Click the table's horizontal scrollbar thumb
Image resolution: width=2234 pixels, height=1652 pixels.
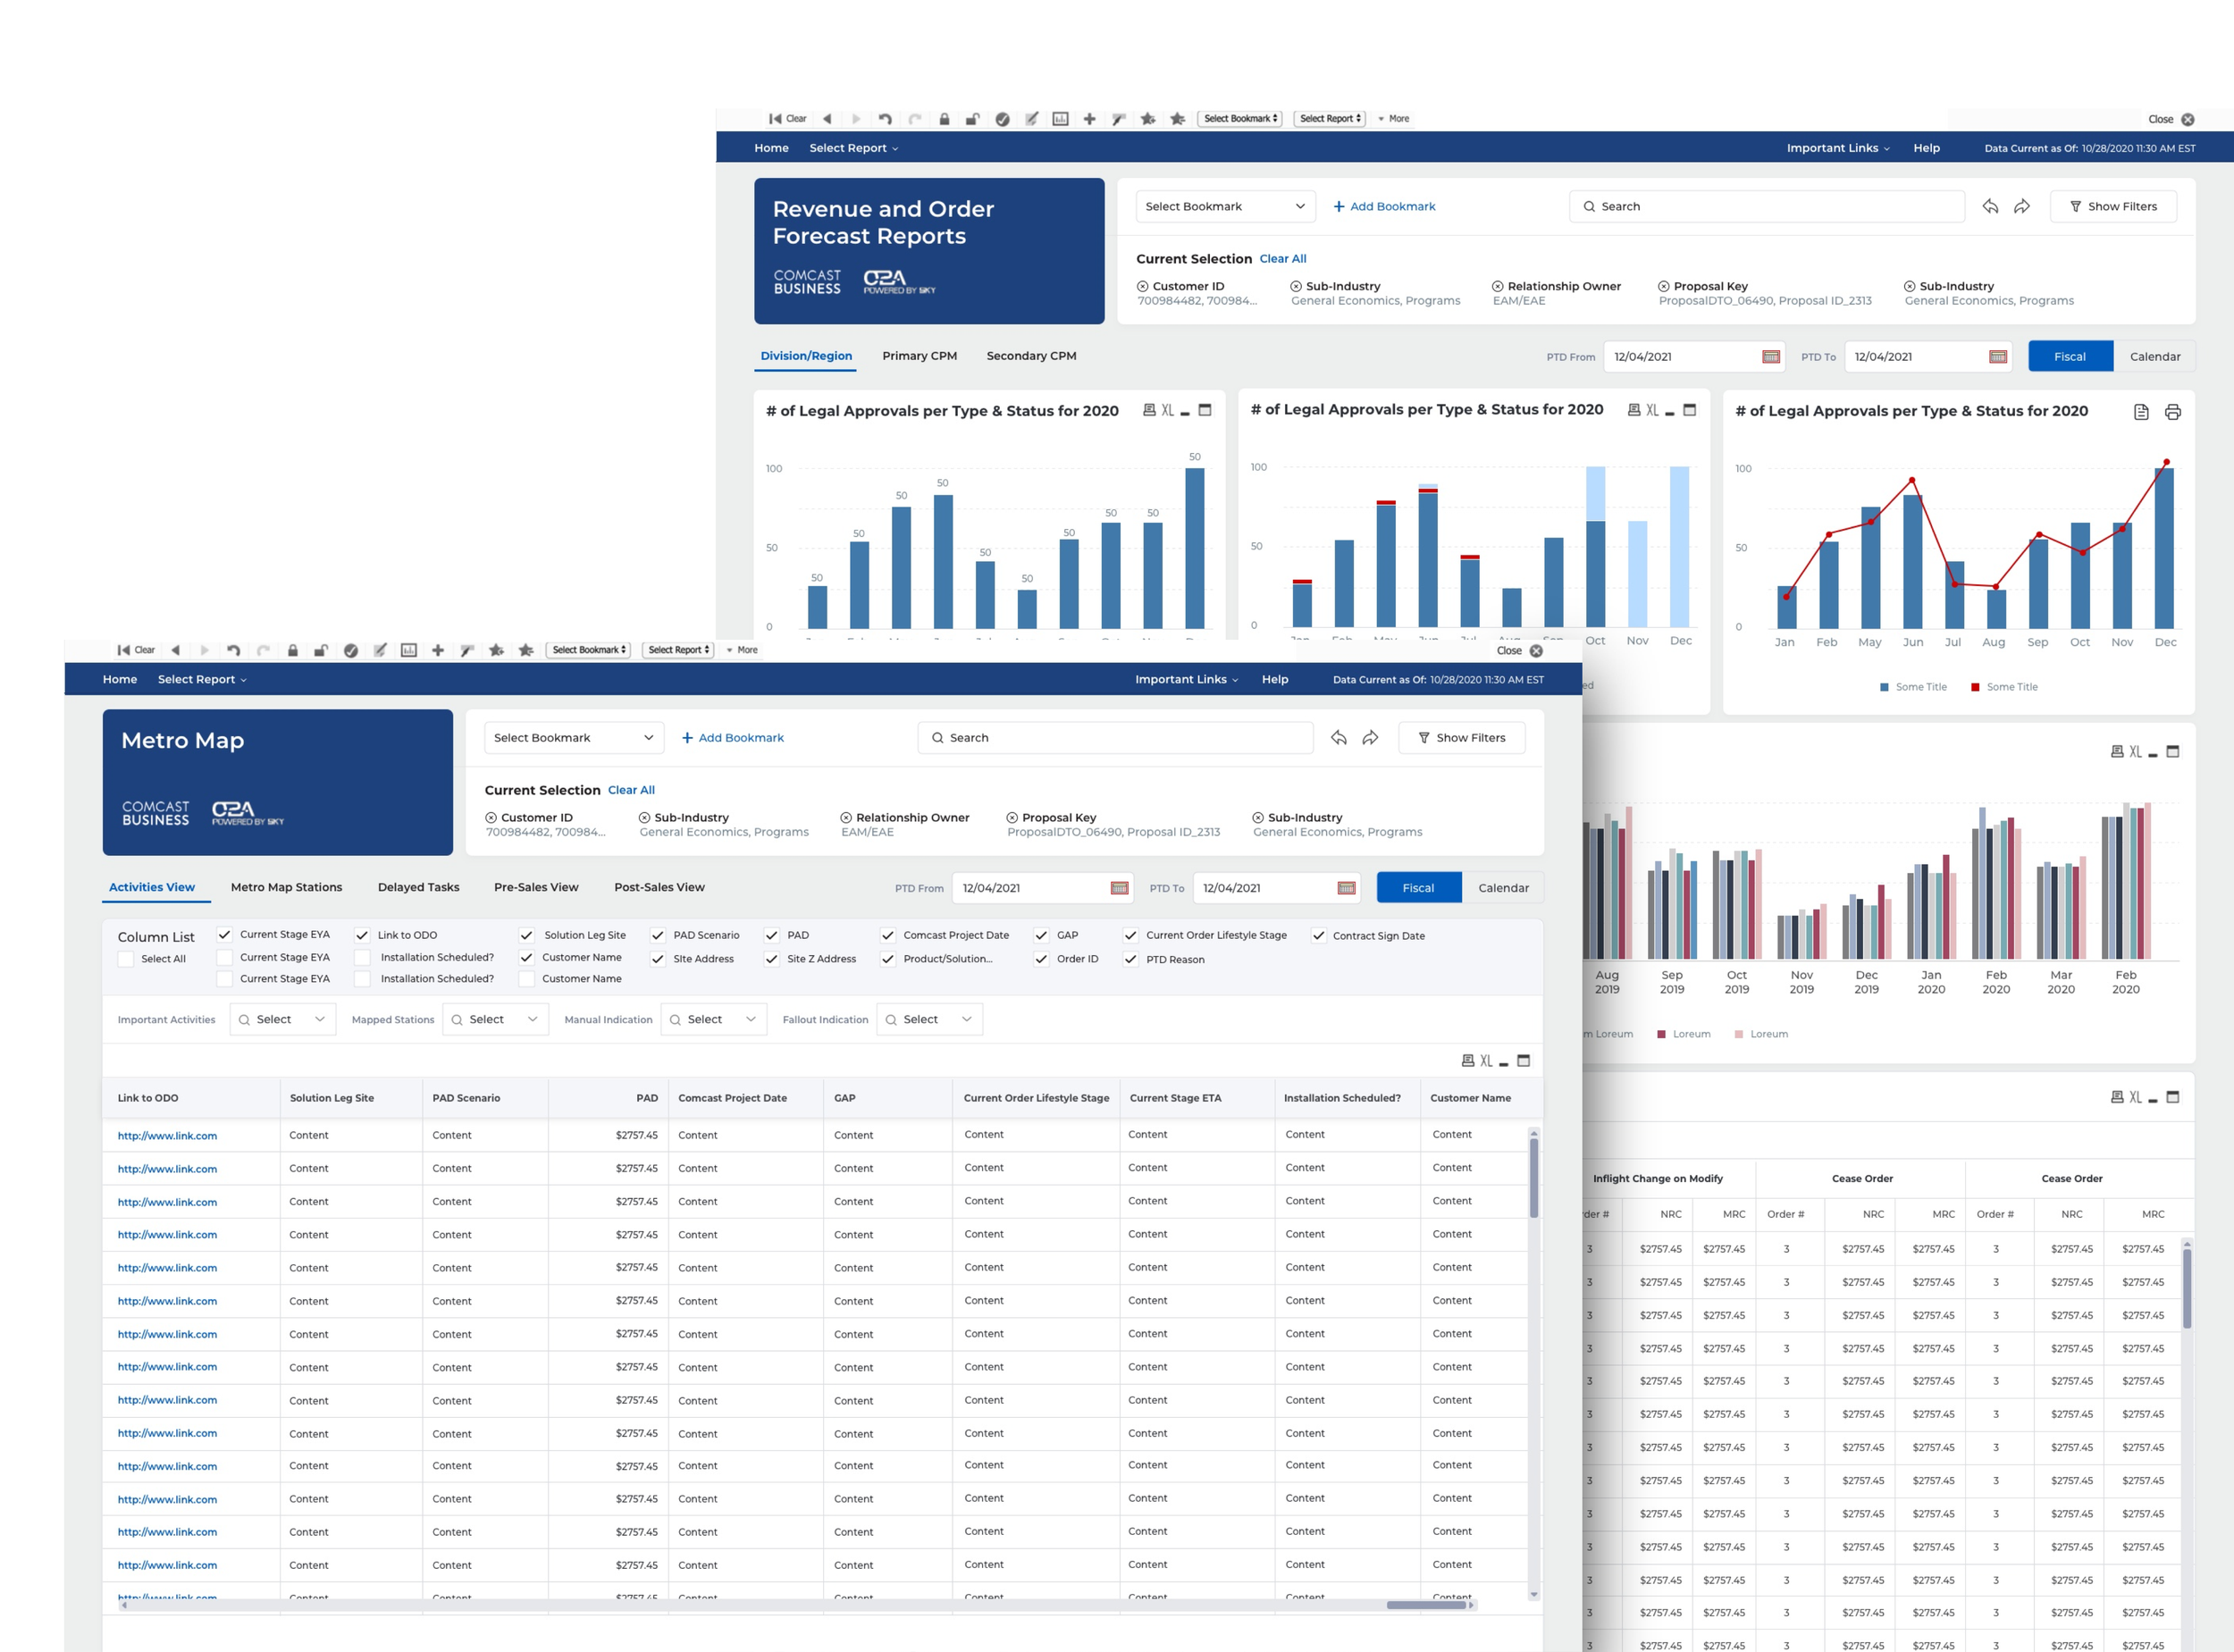[1427, 1605]
